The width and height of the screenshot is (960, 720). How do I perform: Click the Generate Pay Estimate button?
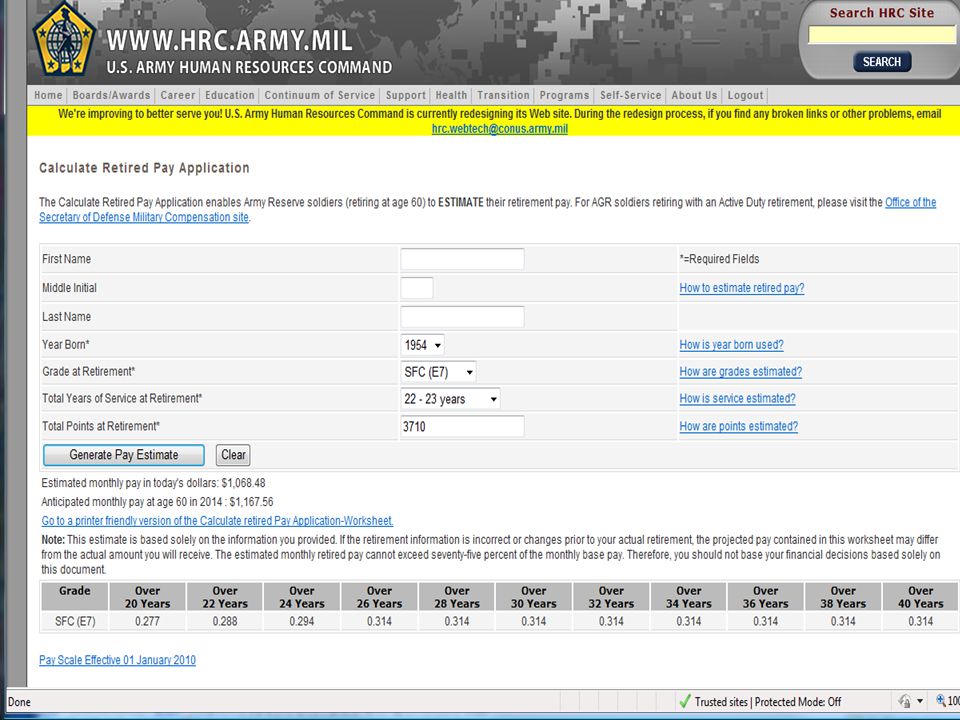point(124,455)
